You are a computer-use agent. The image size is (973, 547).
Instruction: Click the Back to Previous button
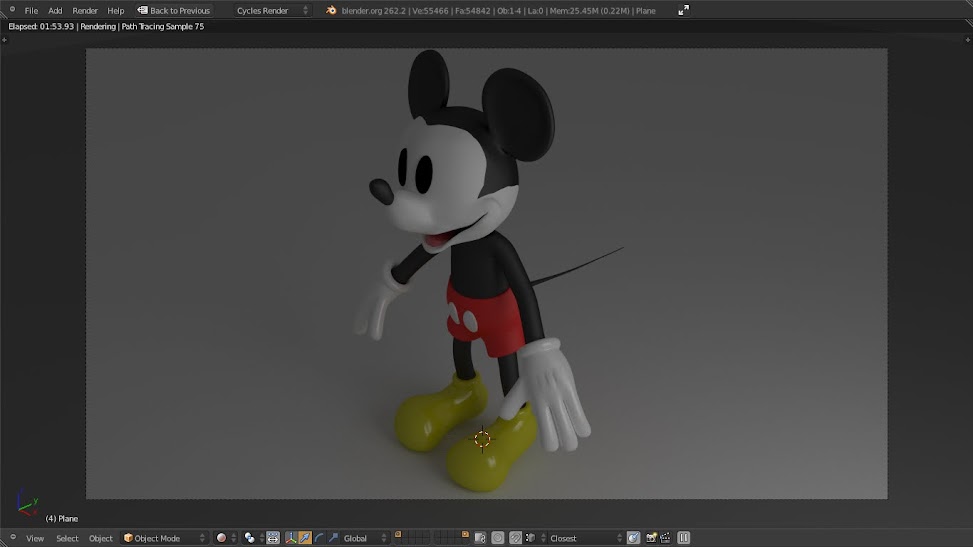pyautogui.click(x=174, y=10)
